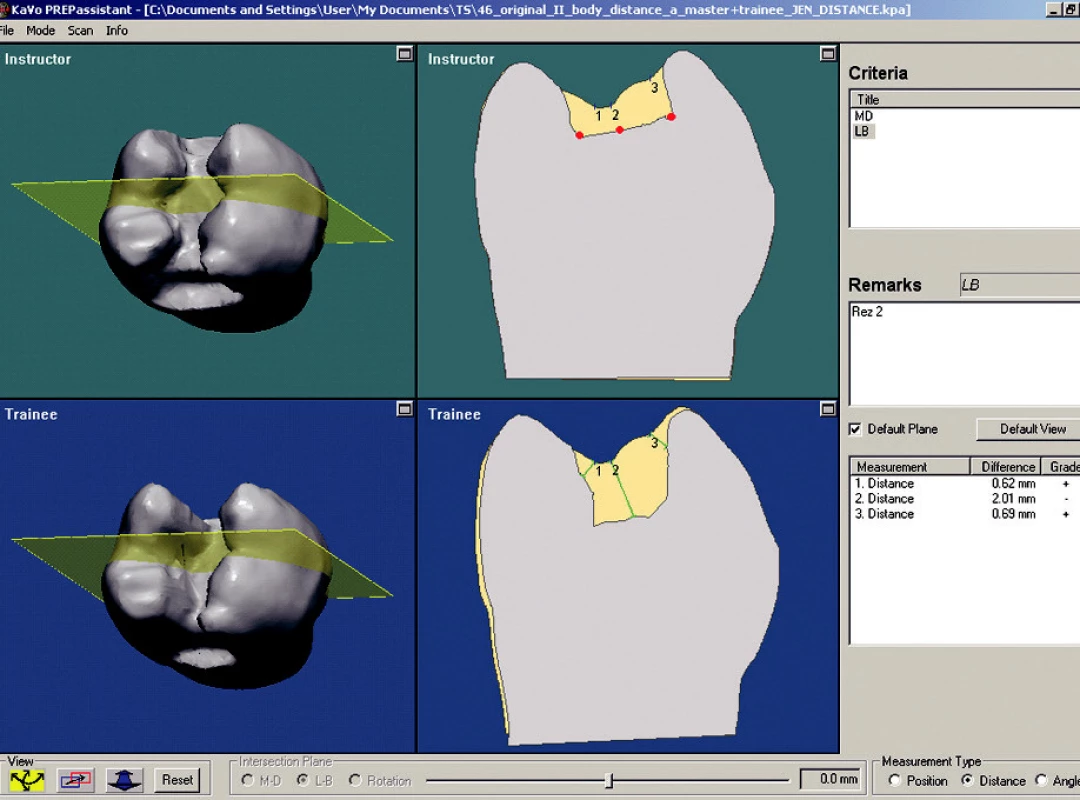Click the intersection plane position slider handle
The image size is (1080, 800).
[x=609, y=781]
